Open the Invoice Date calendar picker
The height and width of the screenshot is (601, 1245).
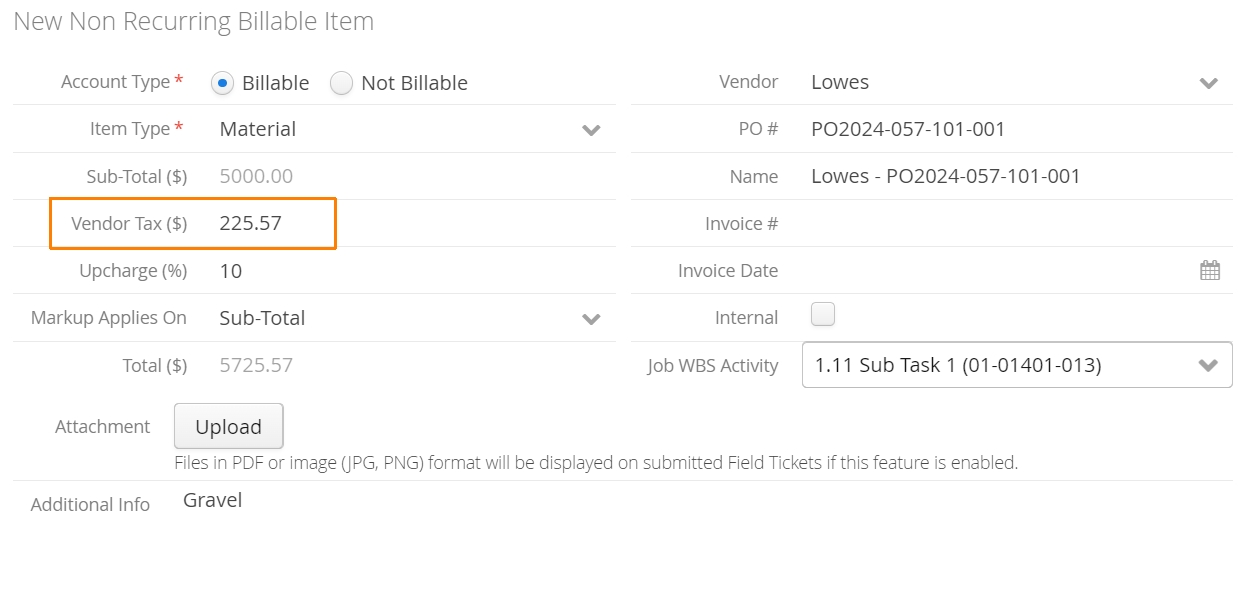(1210, 270)
